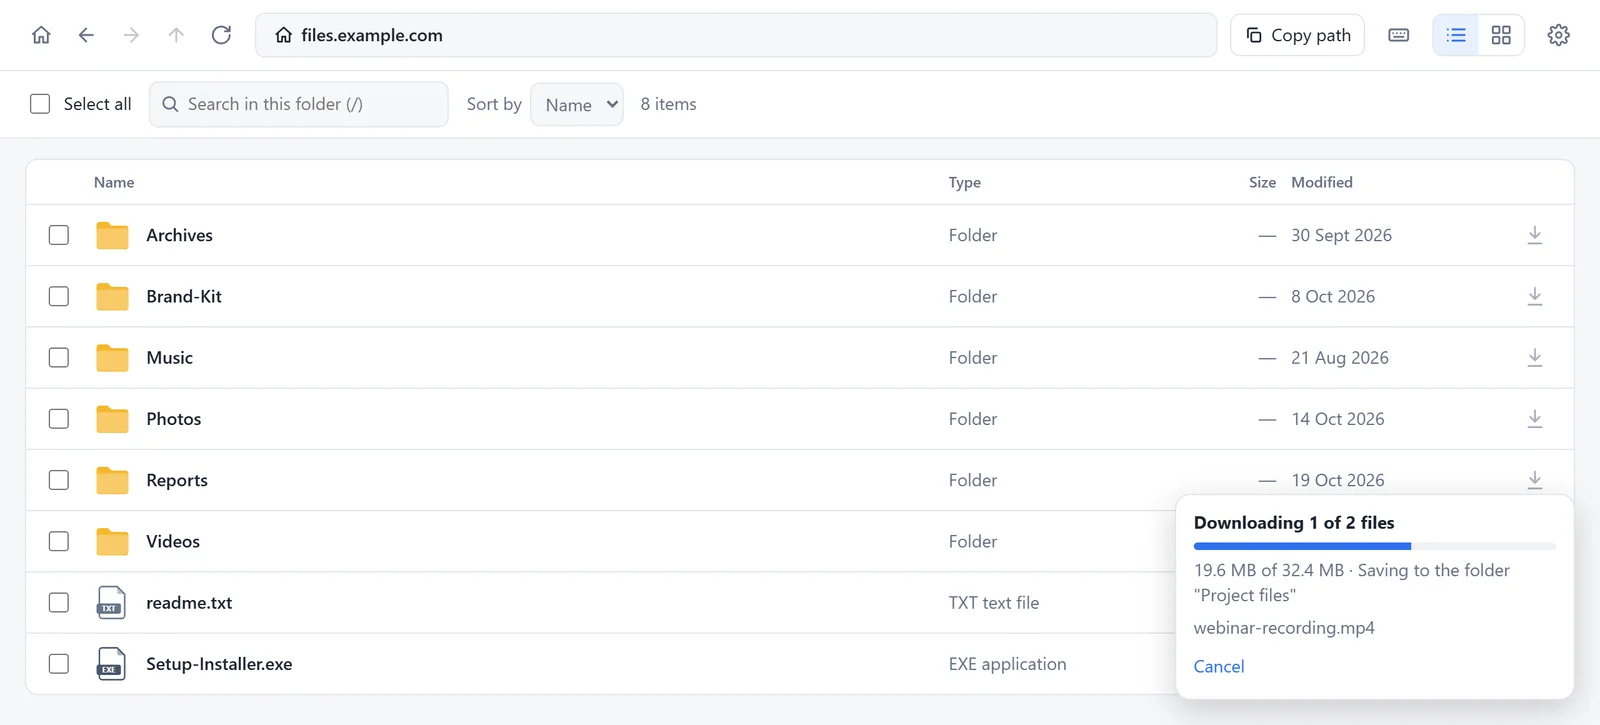
Task: Tick the Select all checkbox
Action: tap(40, 104)
